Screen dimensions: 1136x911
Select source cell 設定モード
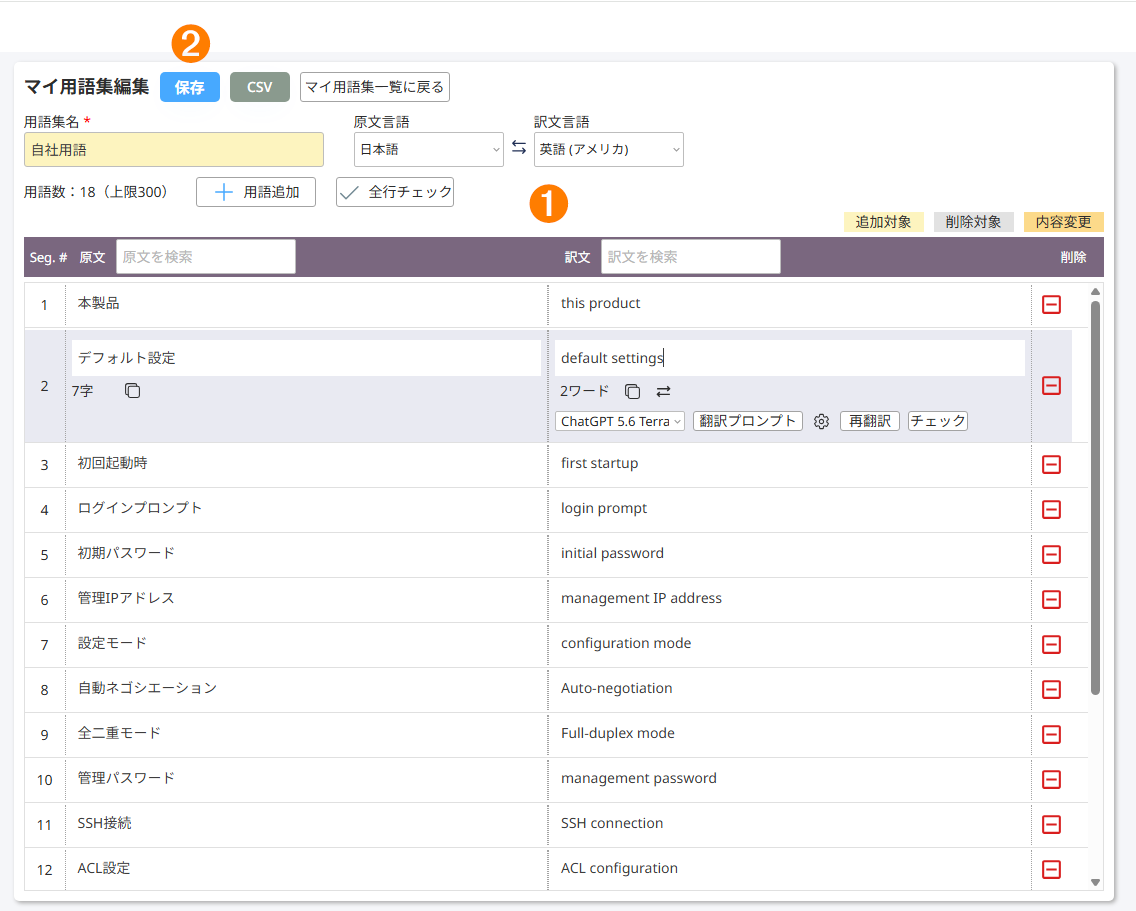306,644
